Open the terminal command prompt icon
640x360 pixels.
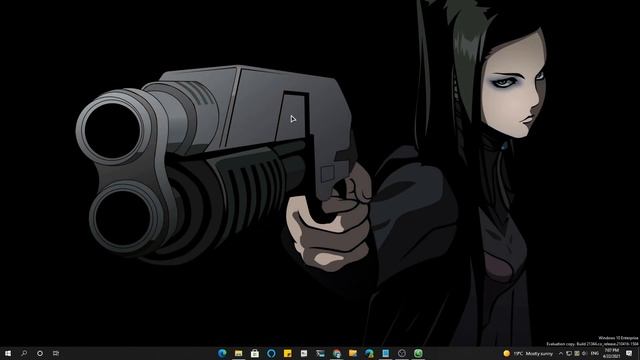[x=320, y=353]
